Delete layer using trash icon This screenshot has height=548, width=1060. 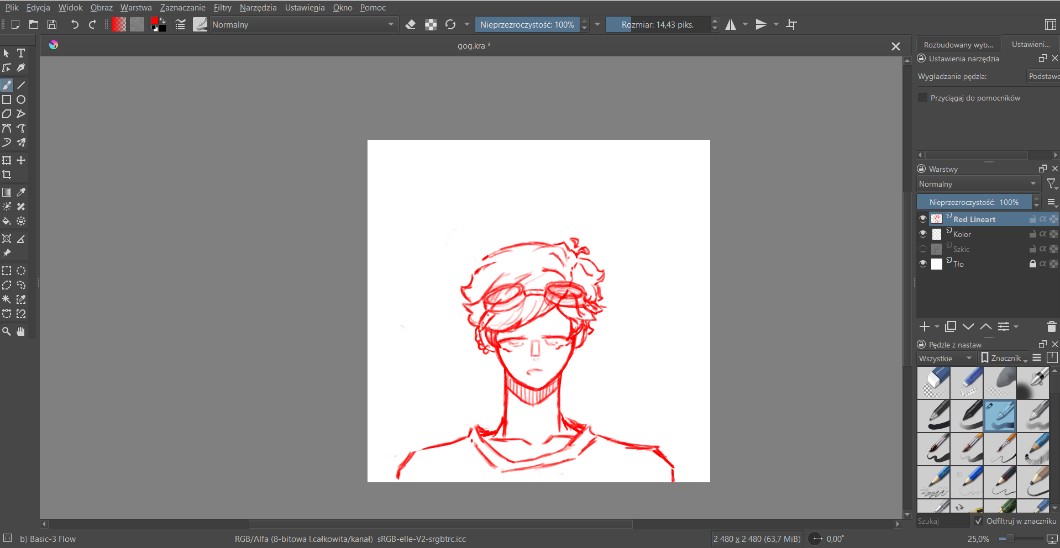pyautogui.click(x=1051, y=326)
